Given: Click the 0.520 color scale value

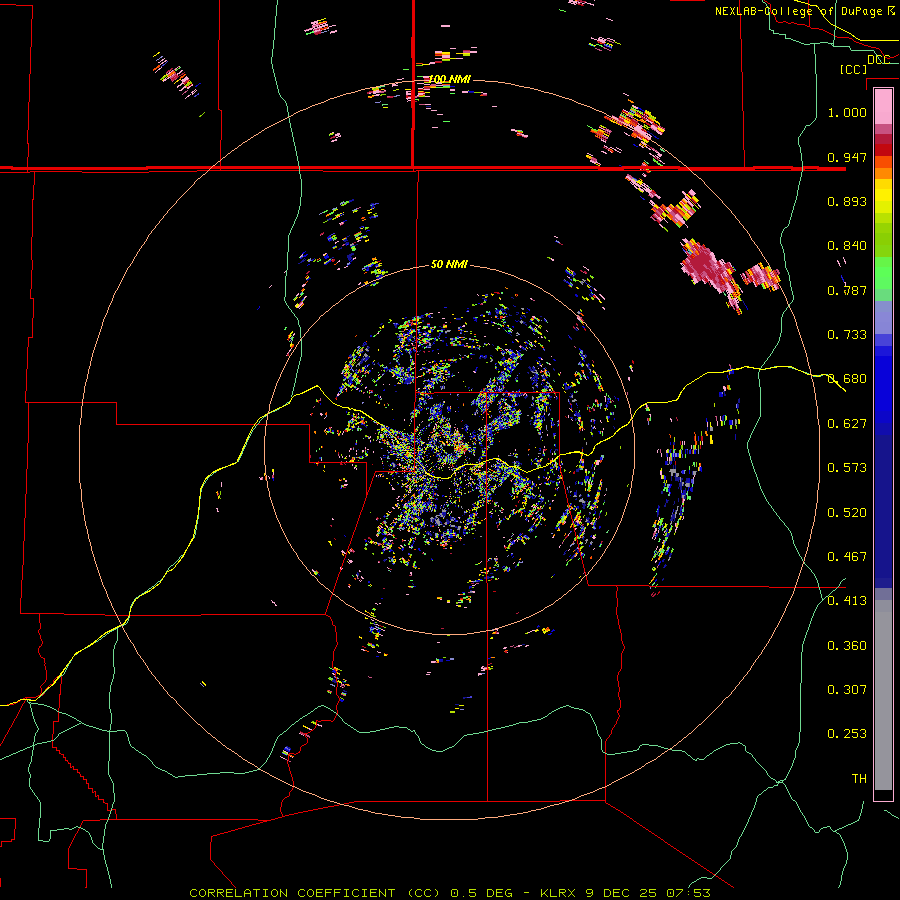Looking at the screenshot, I should 847,513.
